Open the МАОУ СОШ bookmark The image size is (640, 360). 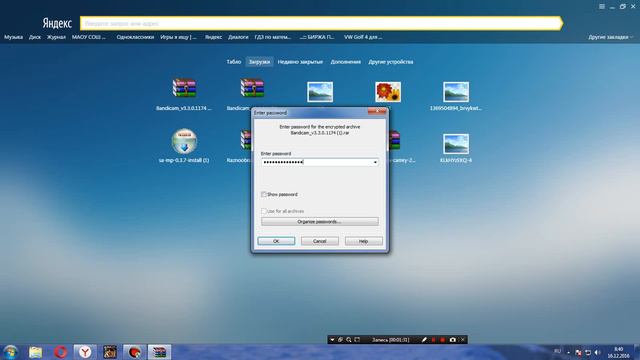tap(89, 37)
